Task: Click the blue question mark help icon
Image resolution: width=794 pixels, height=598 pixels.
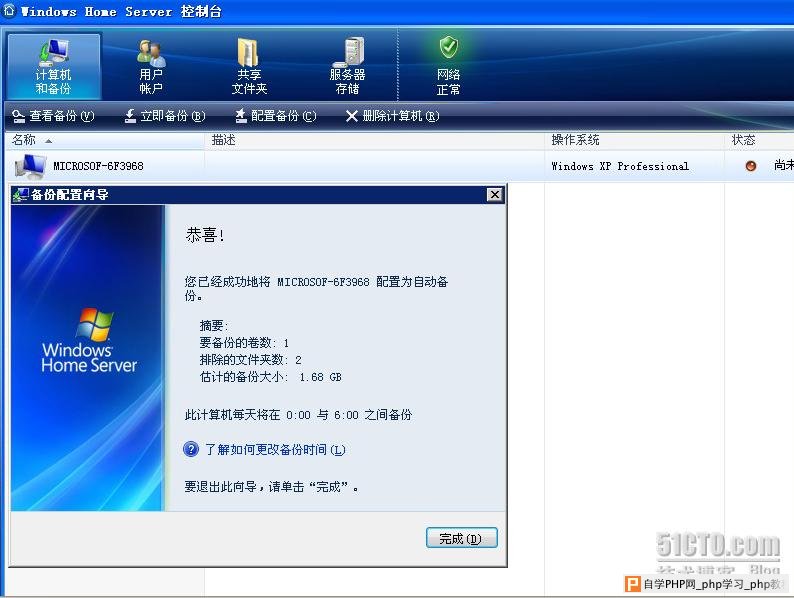Action: 191,449
